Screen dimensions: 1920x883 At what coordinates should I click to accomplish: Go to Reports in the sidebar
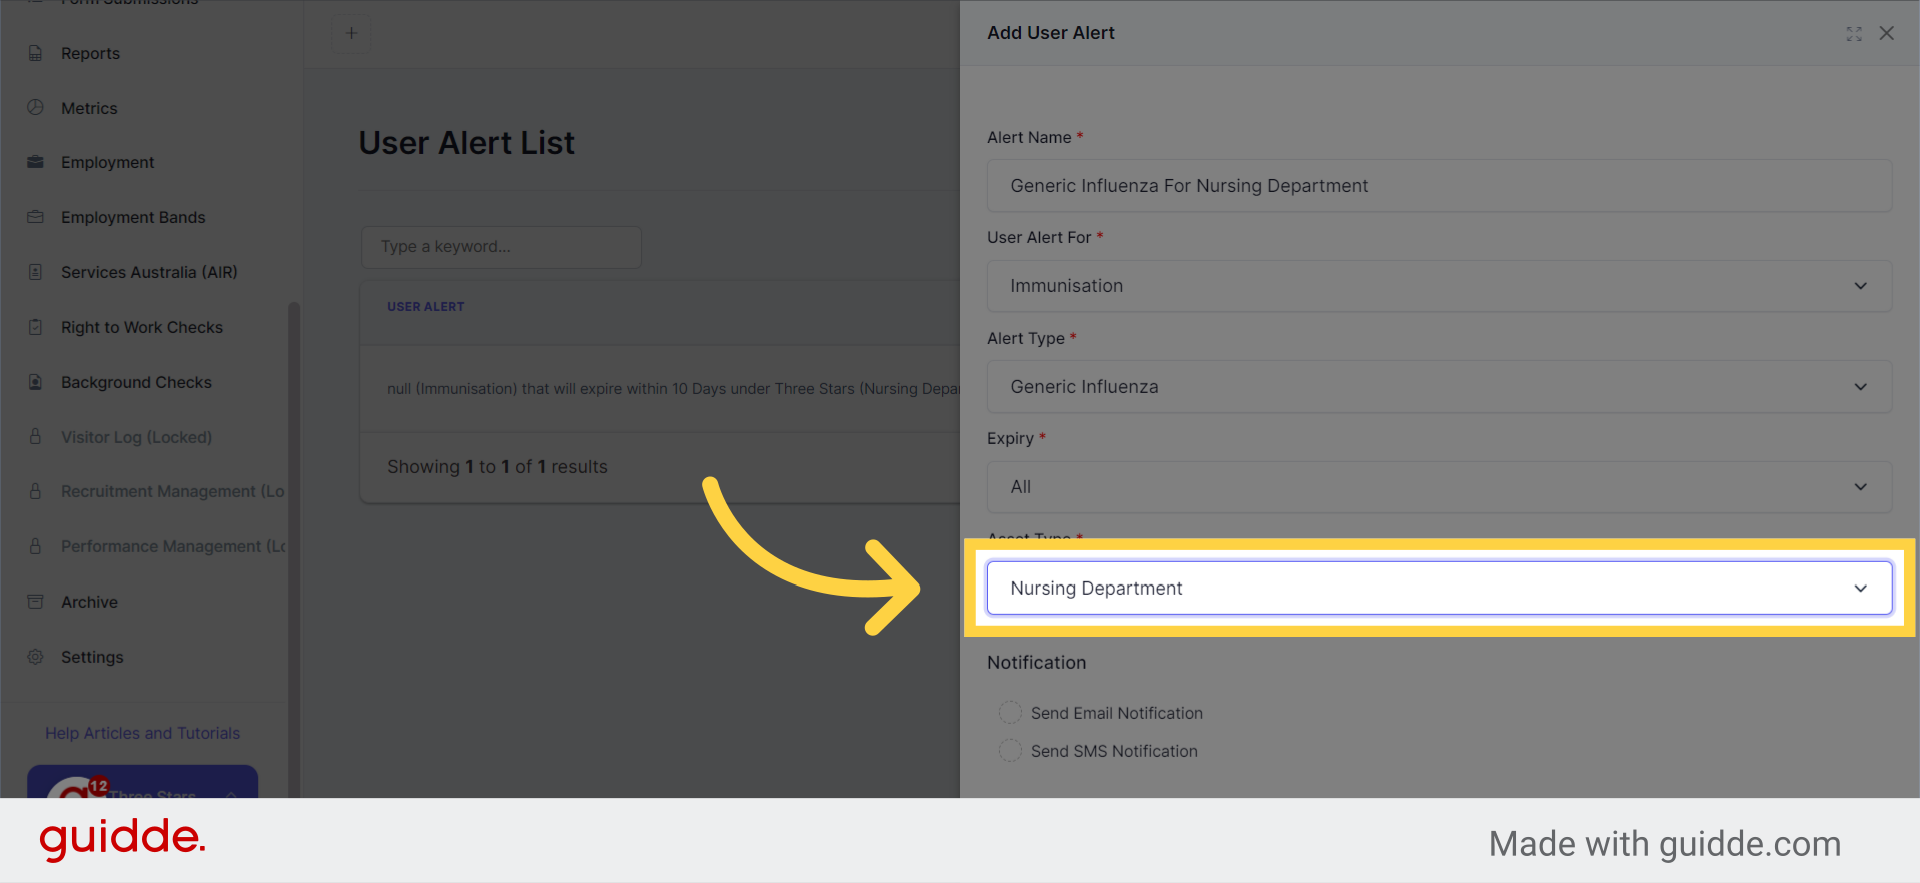pyautogui.click(x=90, y=53)
